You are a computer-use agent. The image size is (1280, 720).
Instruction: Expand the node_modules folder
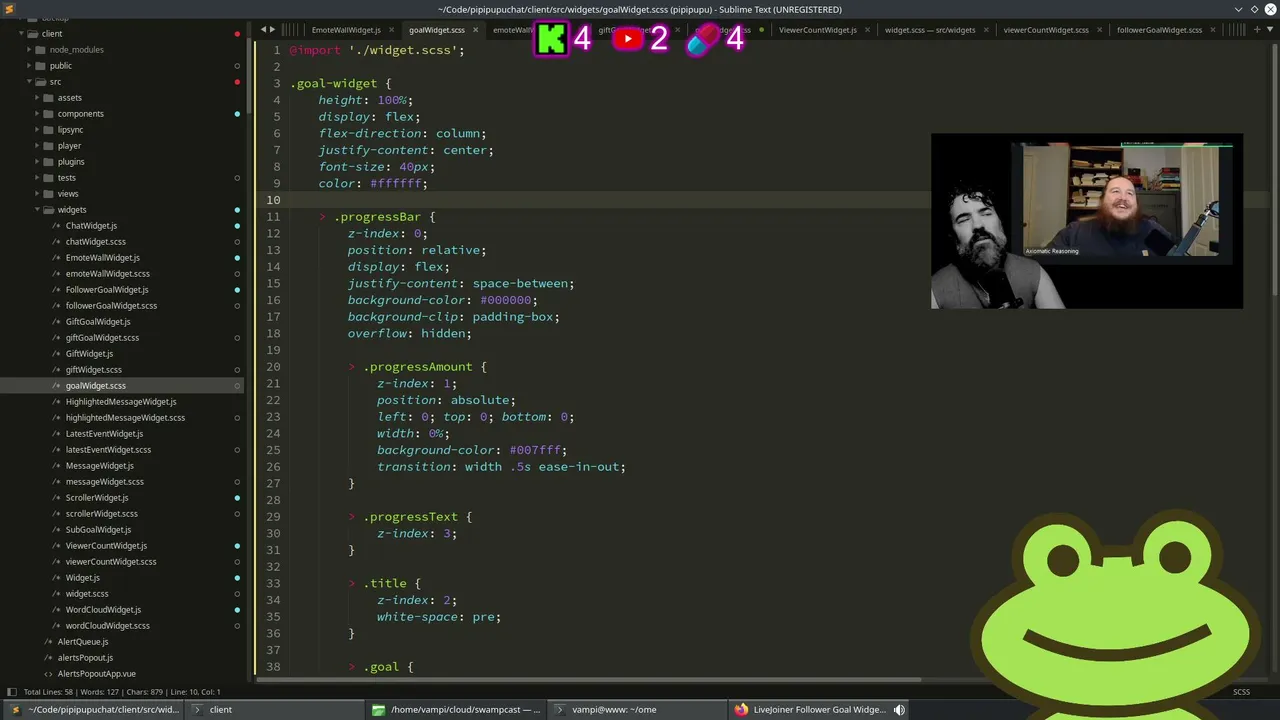pos(30,50)
